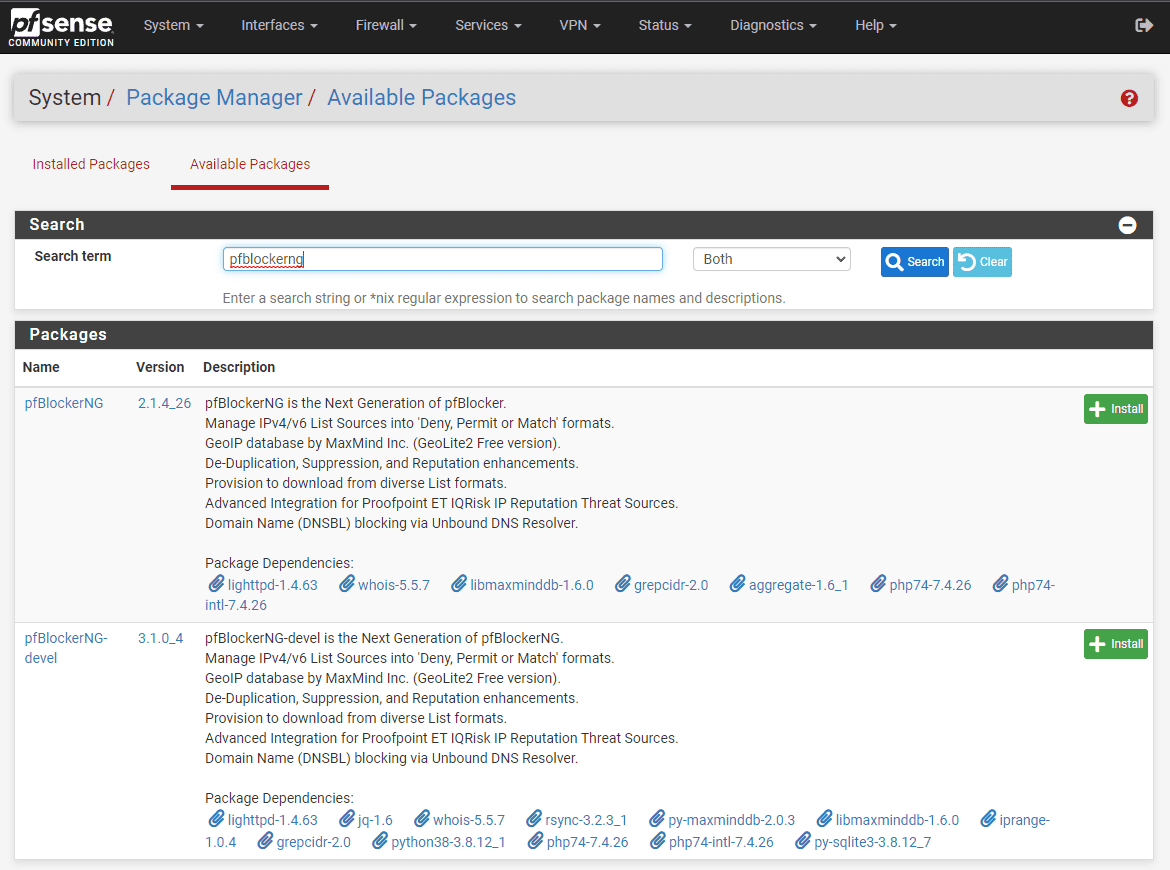The image size is (1170, 870).
Task: Open py-sqlite3-3.8.12_7 dependency link
Action: pos(863,842)
